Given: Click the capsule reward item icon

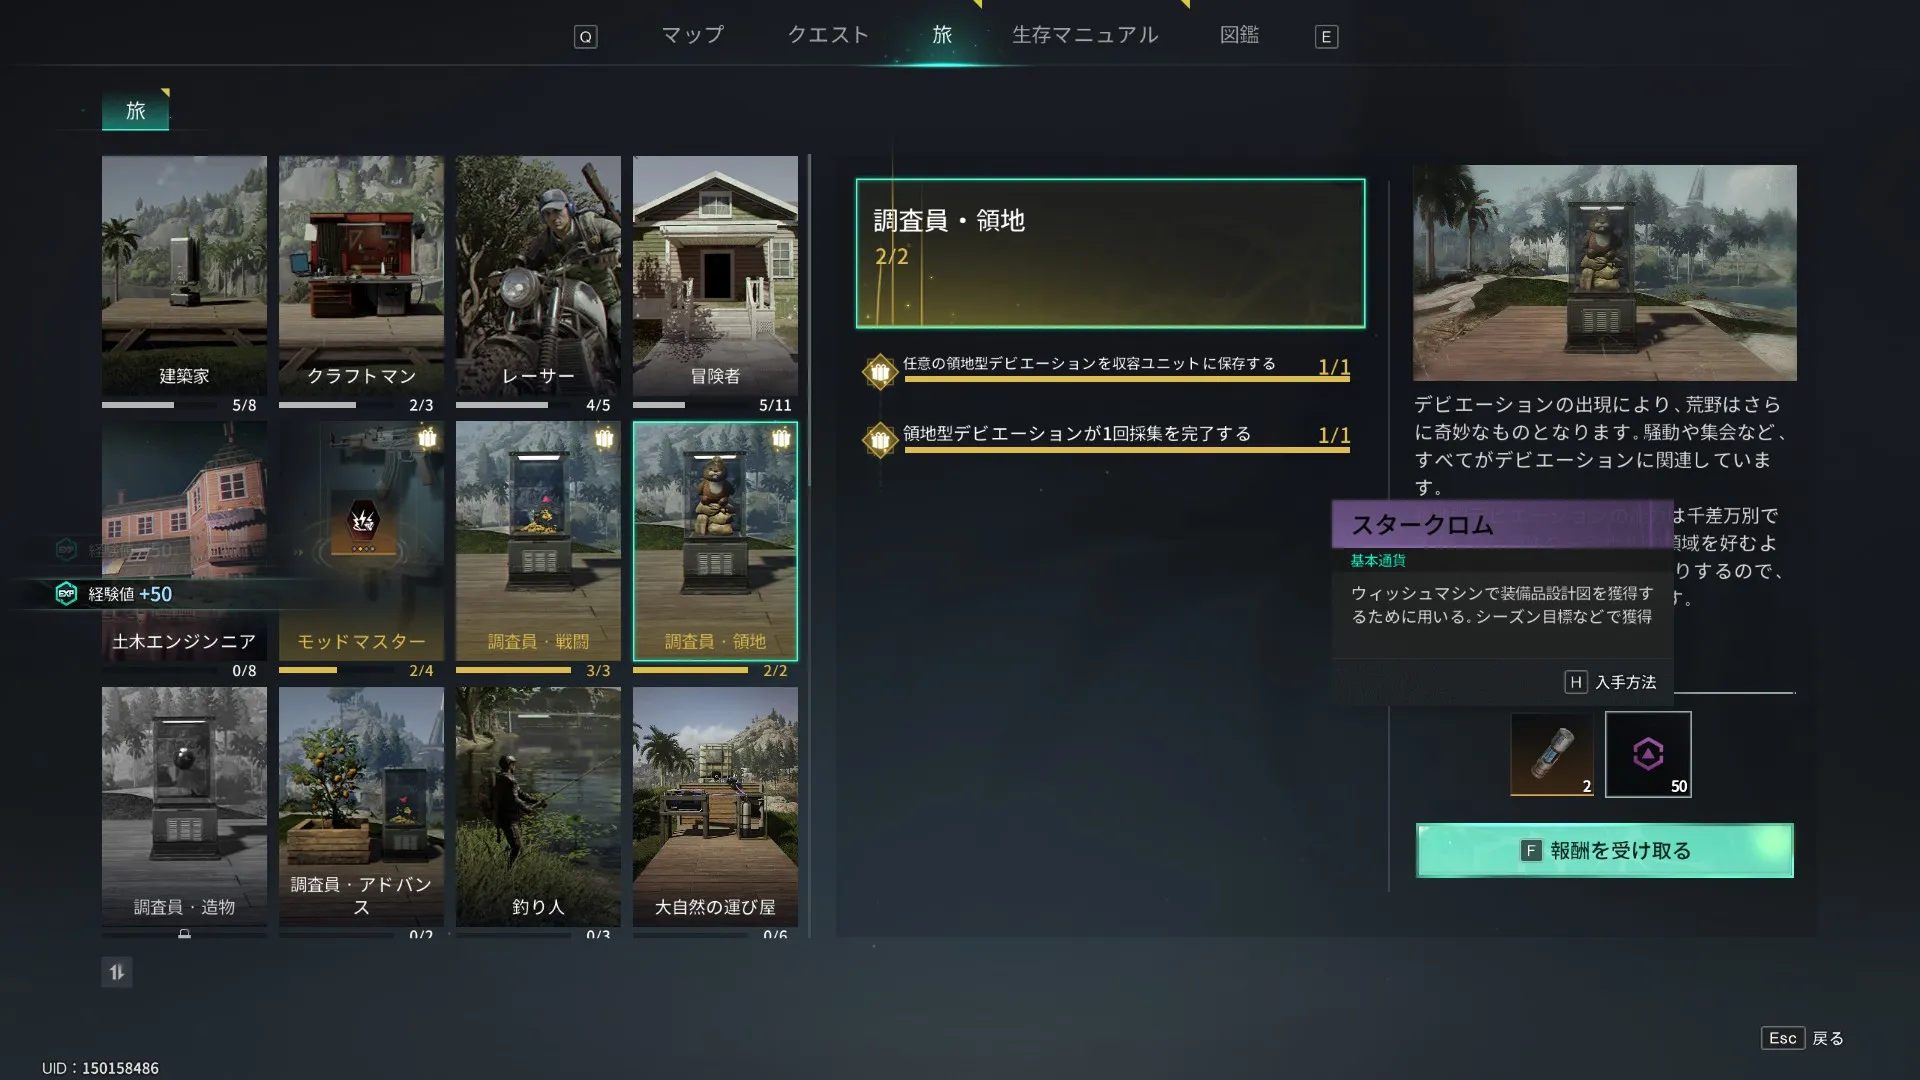Looking at the screenshot, I should click(x=1551, y=754).
